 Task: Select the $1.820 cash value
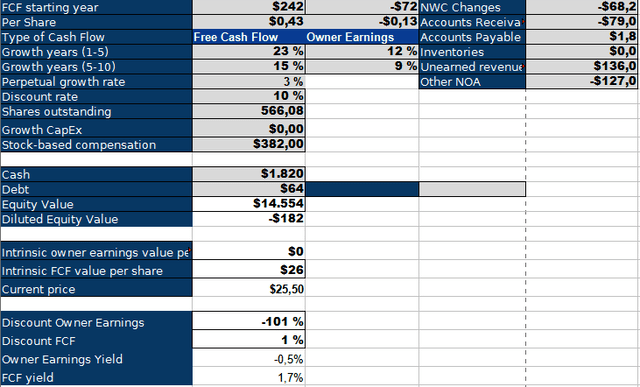coord(249,174)
